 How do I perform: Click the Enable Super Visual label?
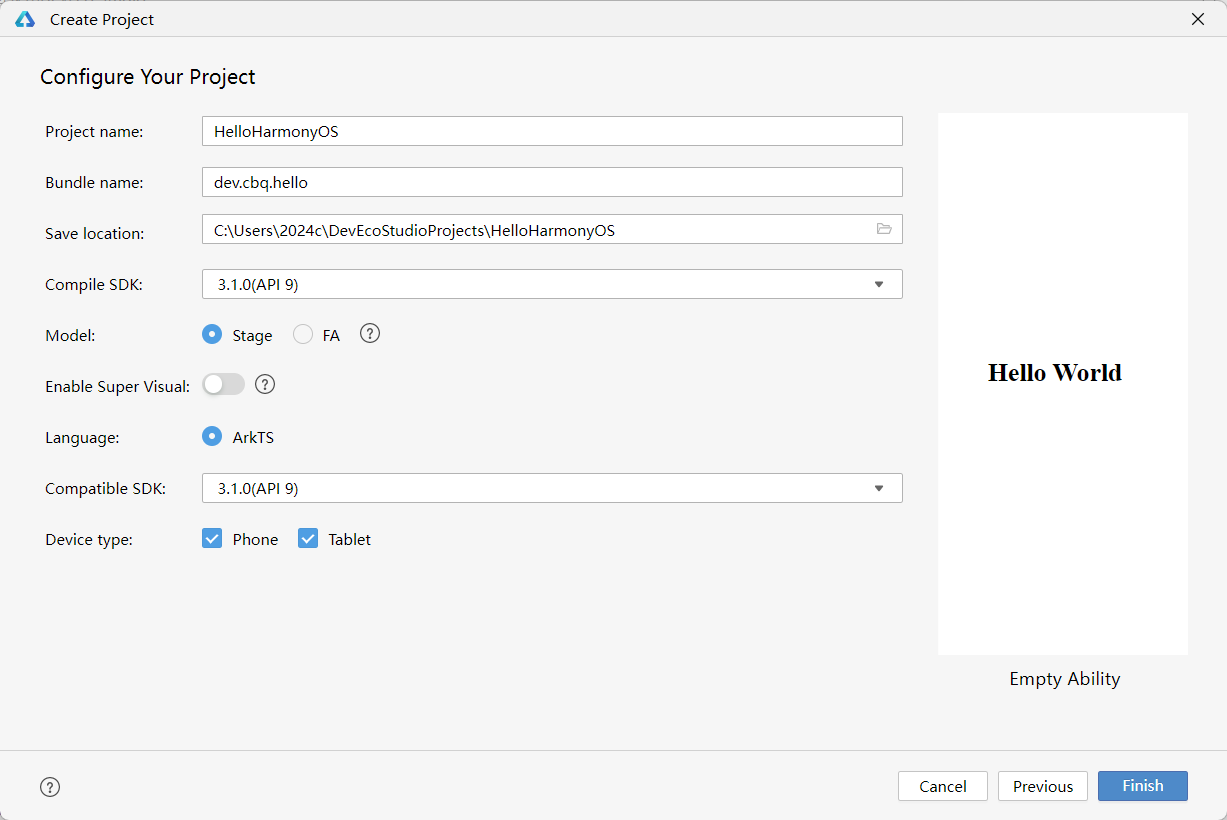coord(118,386)
